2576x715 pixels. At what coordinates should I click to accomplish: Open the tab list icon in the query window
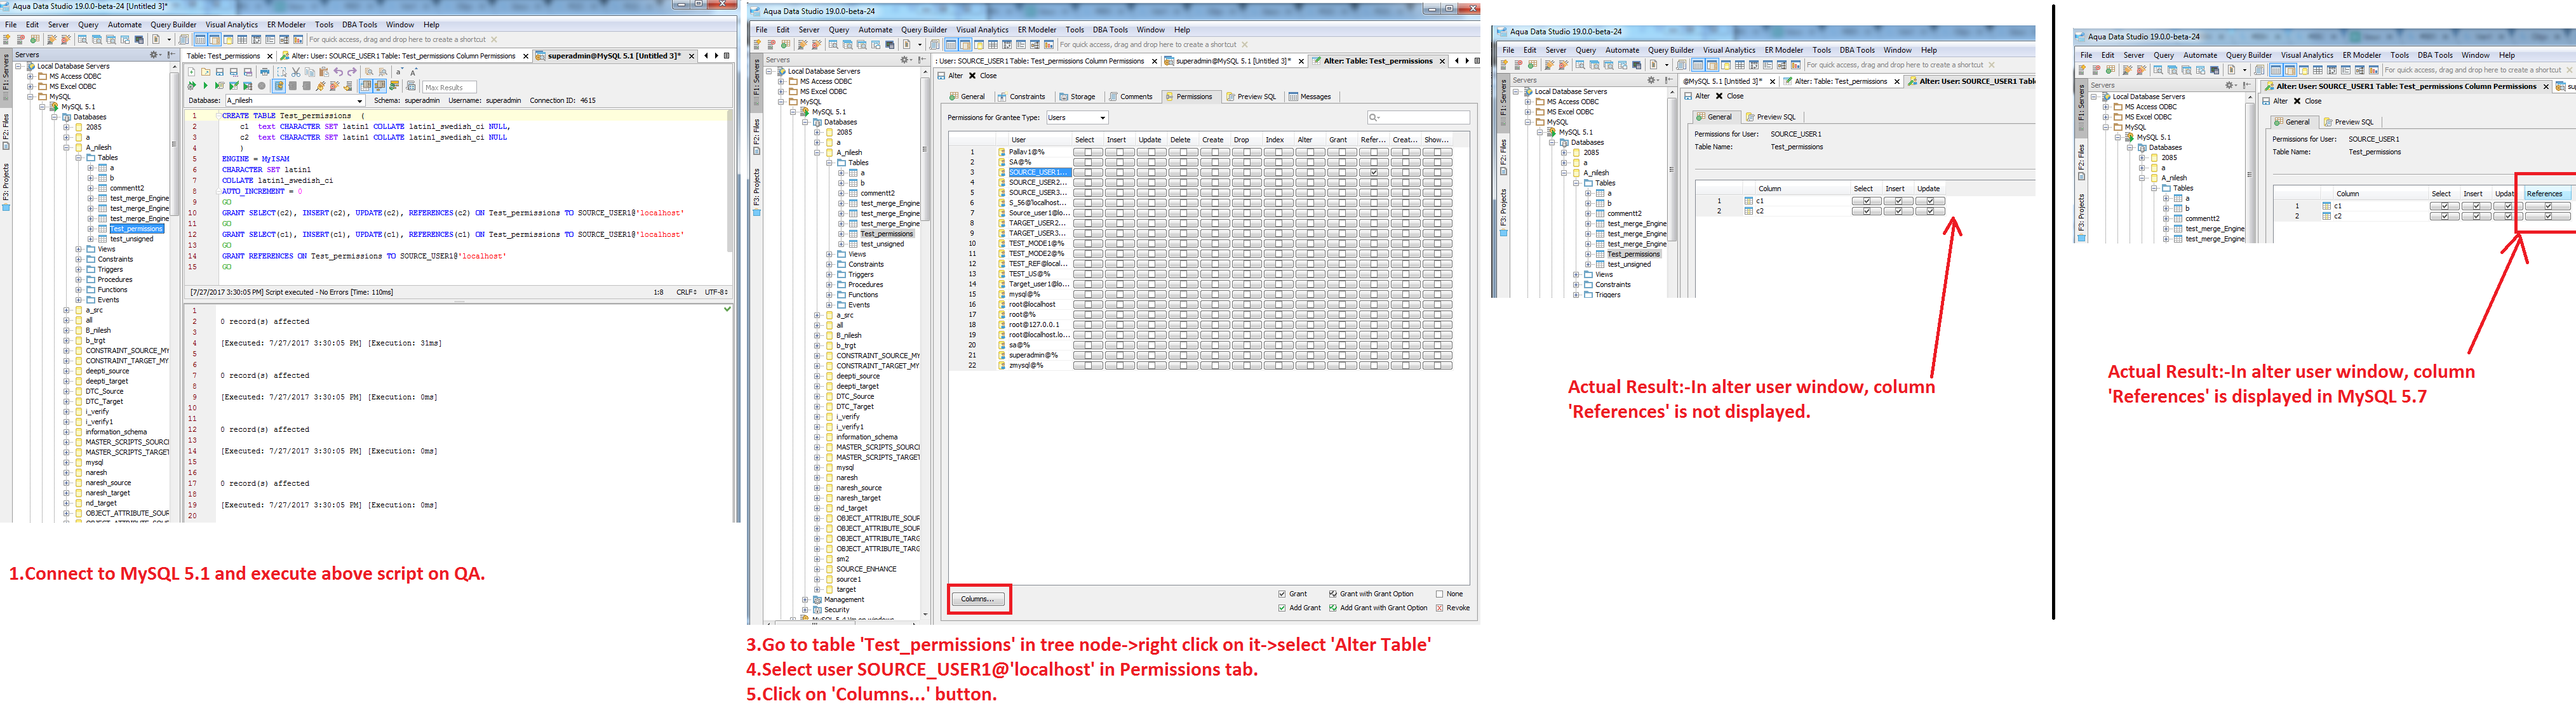[727, 56]
